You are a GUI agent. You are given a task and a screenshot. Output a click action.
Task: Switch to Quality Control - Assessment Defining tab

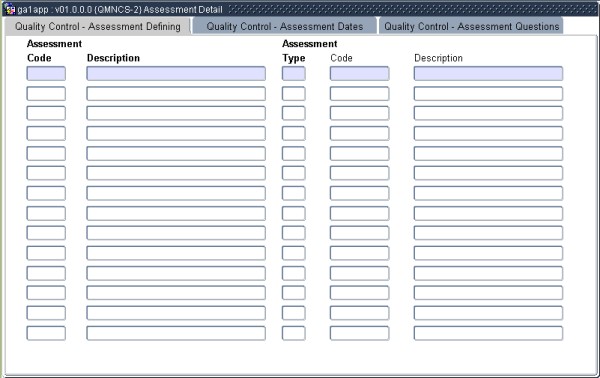98,26
